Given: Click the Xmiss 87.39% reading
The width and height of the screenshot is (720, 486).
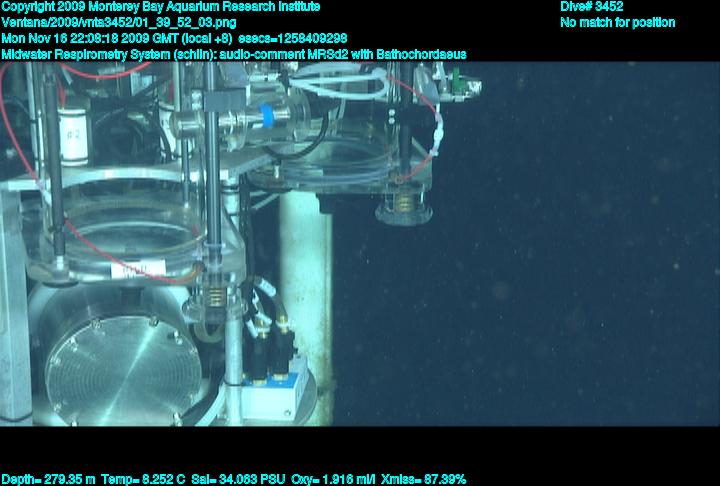Looking at the screenshot, I should (426, 479).
